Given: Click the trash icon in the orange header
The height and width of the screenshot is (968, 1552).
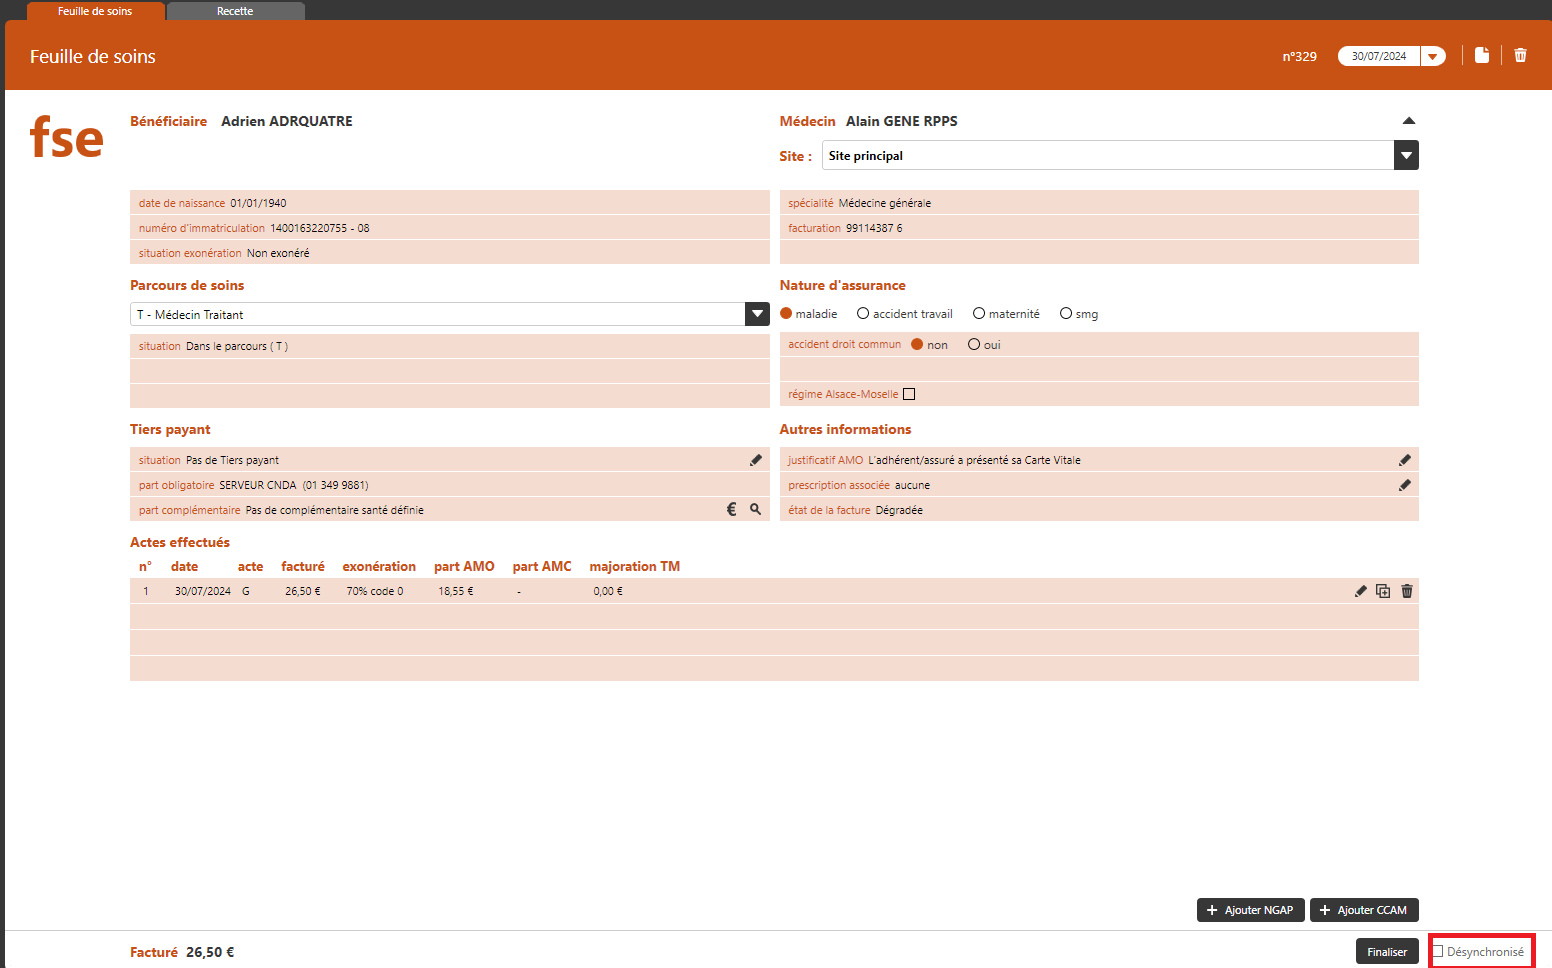Looking at the screenshot, I should 1520,56.
